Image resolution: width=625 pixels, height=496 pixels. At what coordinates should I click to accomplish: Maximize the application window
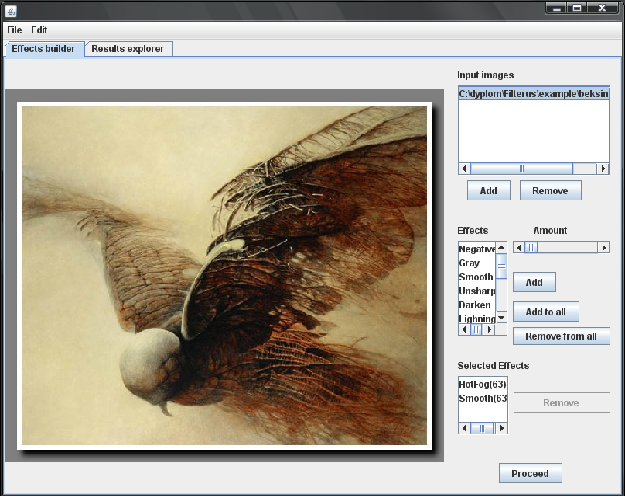tap(577, 8)
